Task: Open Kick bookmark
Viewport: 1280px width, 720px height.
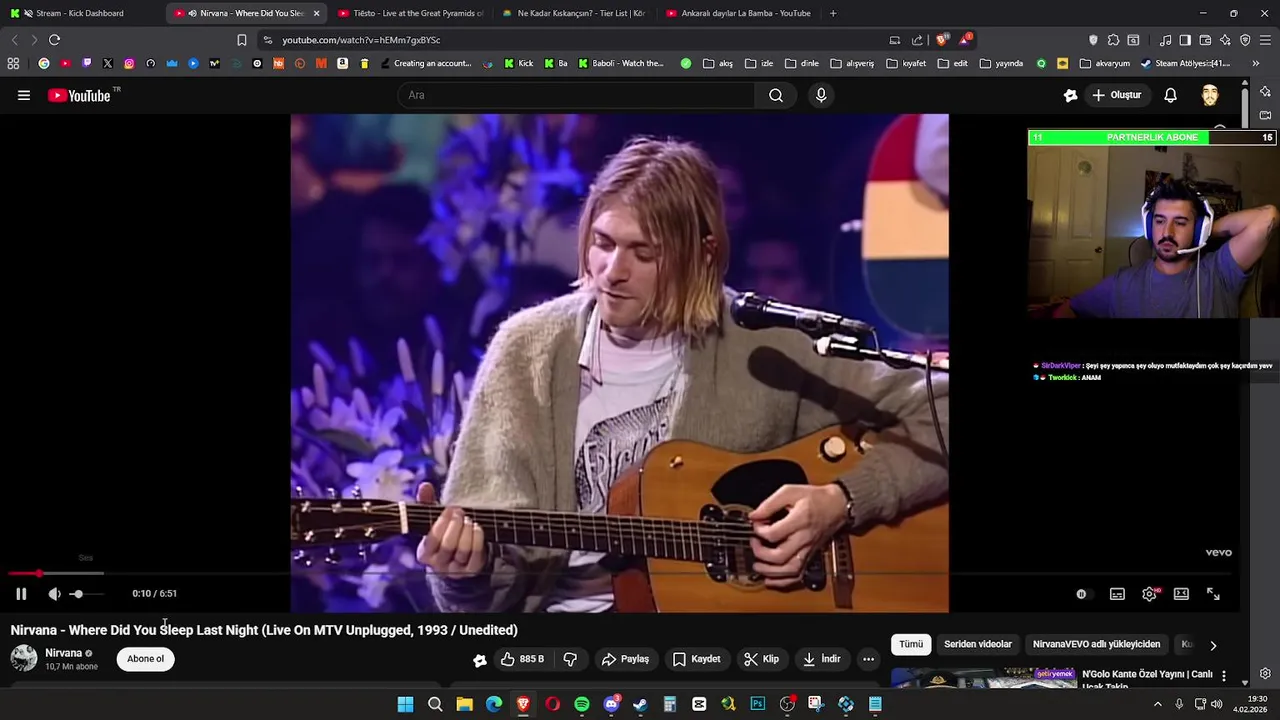Action: coord(519,63)
